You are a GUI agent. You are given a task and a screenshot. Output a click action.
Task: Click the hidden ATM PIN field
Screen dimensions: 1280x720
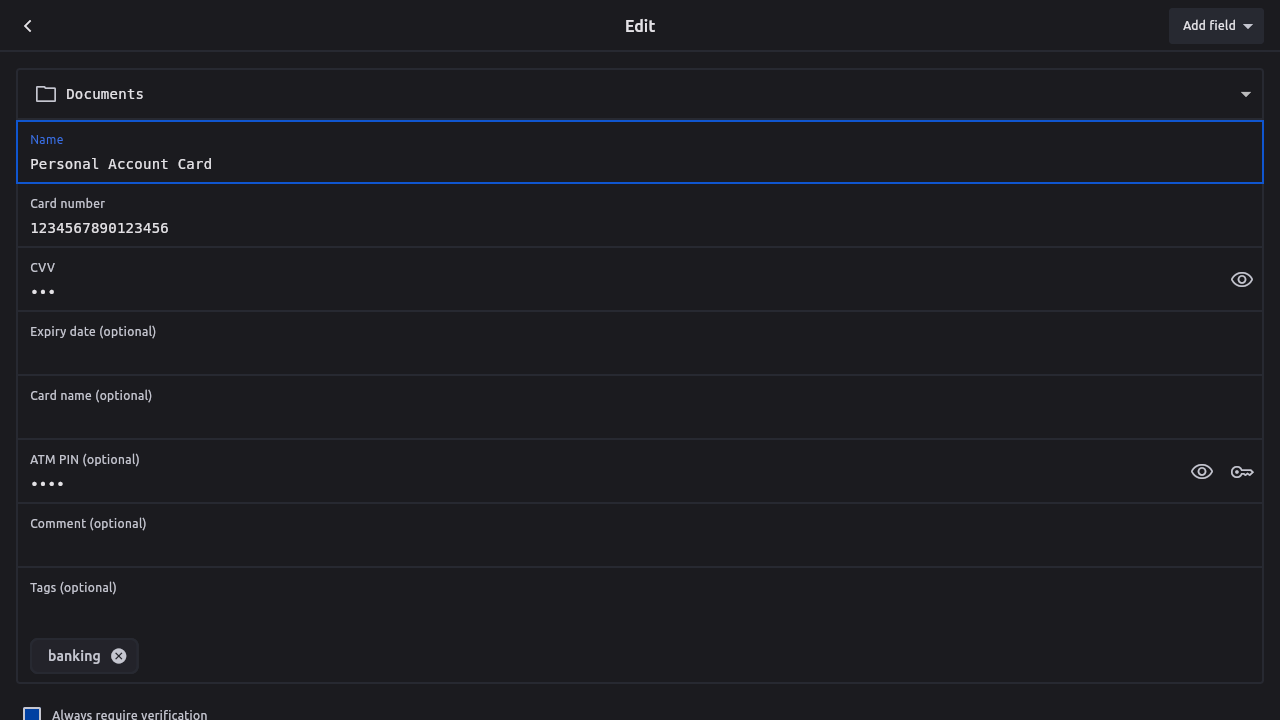coord(600,483)
